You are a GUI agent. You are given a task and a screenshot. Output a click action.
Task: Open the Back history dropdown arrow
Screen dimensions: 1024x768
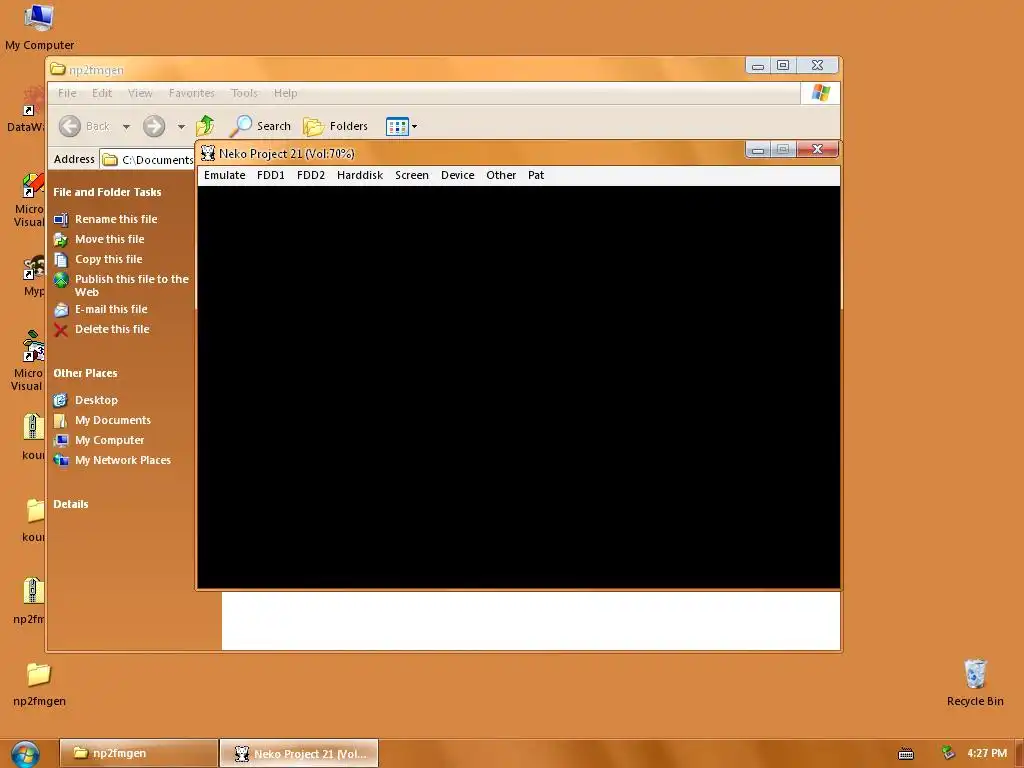click(127, 127)
